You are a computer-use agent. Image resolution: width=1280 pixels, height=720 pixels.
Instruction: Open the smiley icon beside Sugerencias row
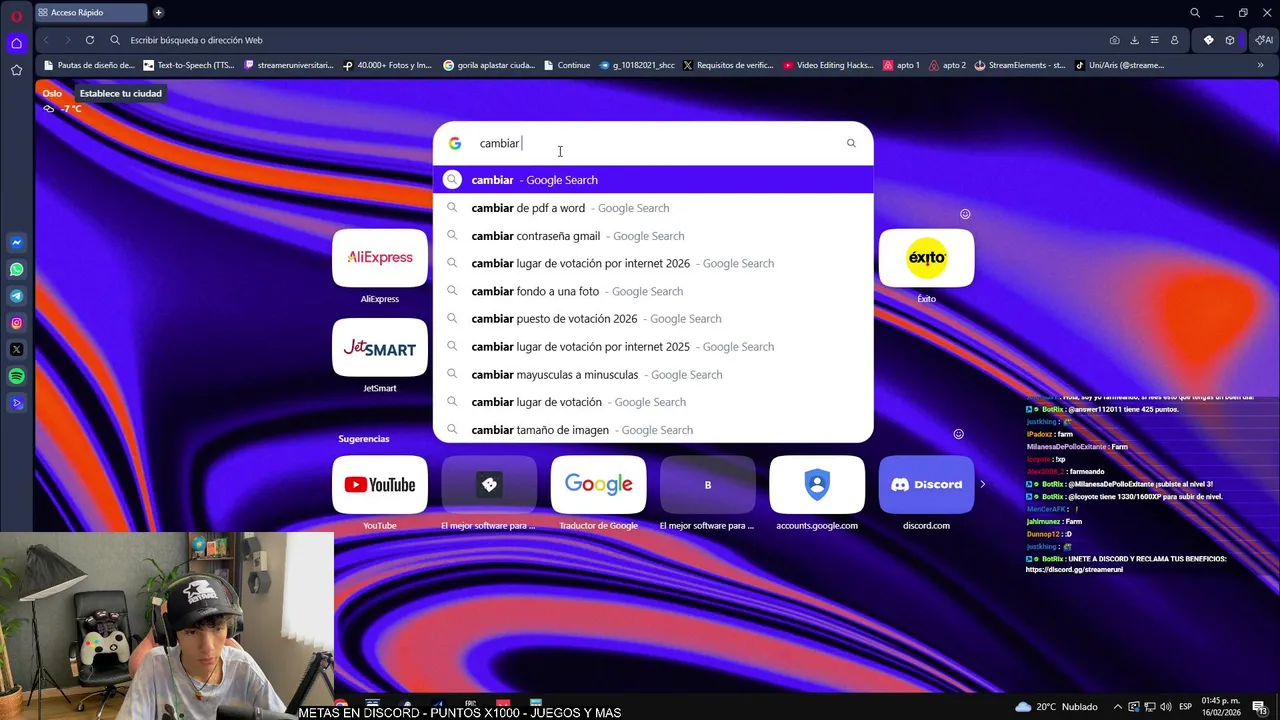(x=958, y=434)
